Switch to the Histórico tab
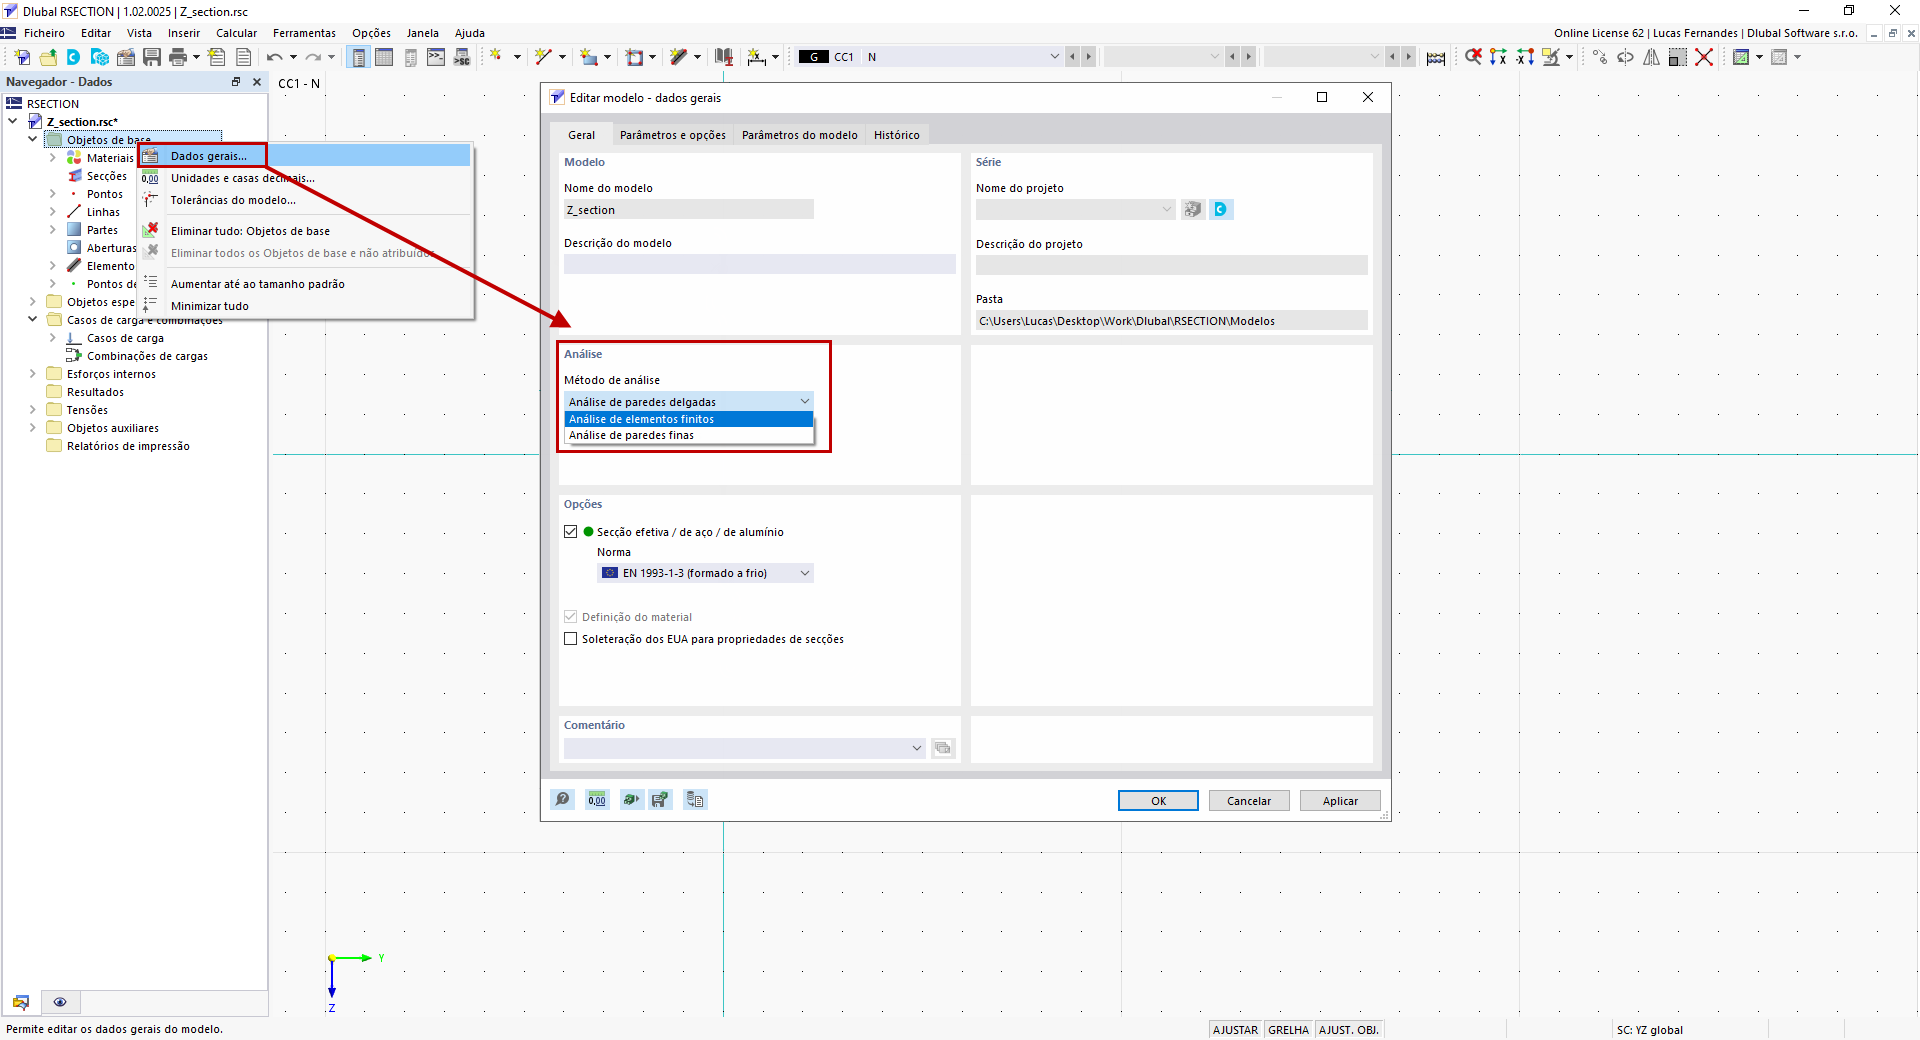This screenshot has width=1920, height=1040. 897,135
